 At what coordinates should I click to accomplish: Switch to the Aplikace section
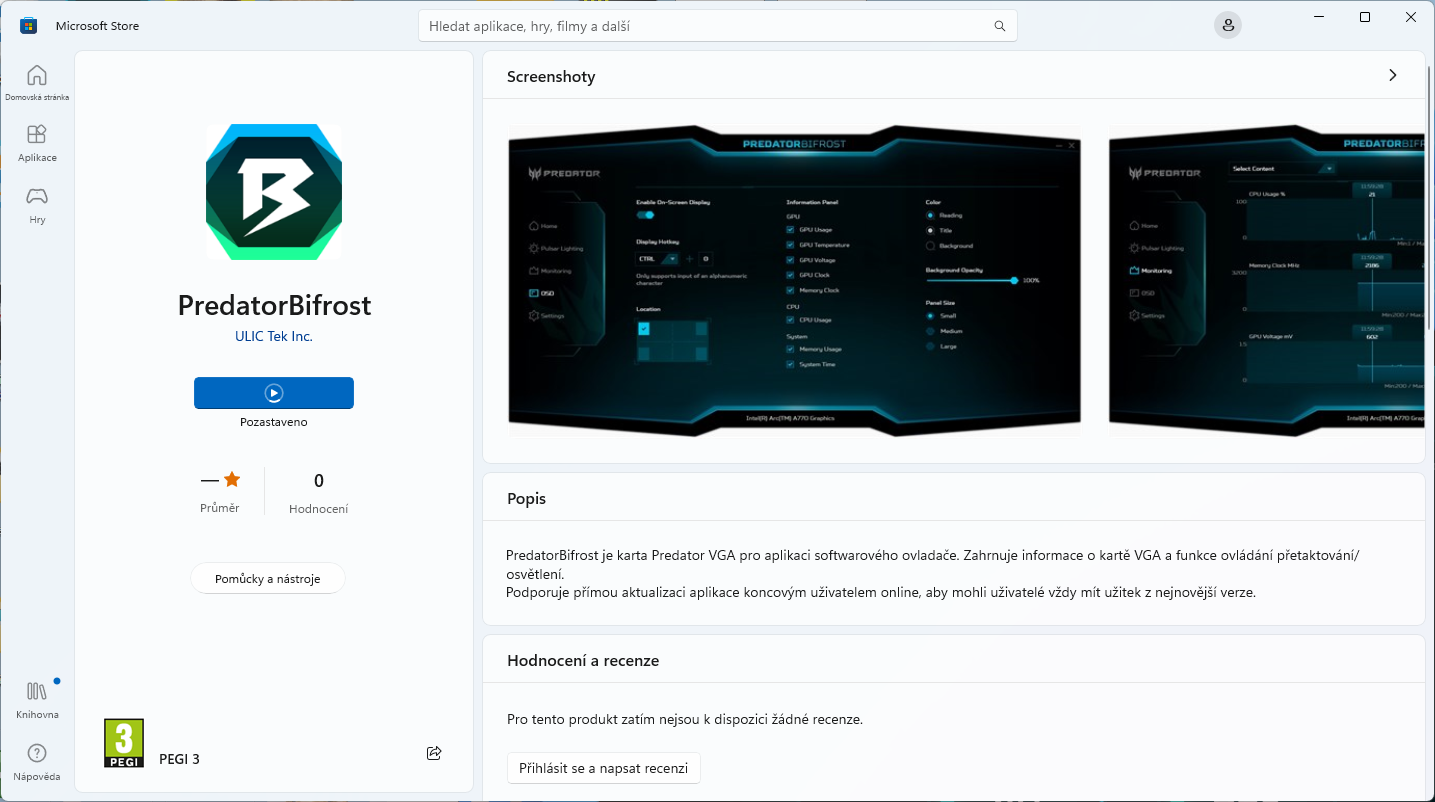pyautogui.click(x=36, y=141)
